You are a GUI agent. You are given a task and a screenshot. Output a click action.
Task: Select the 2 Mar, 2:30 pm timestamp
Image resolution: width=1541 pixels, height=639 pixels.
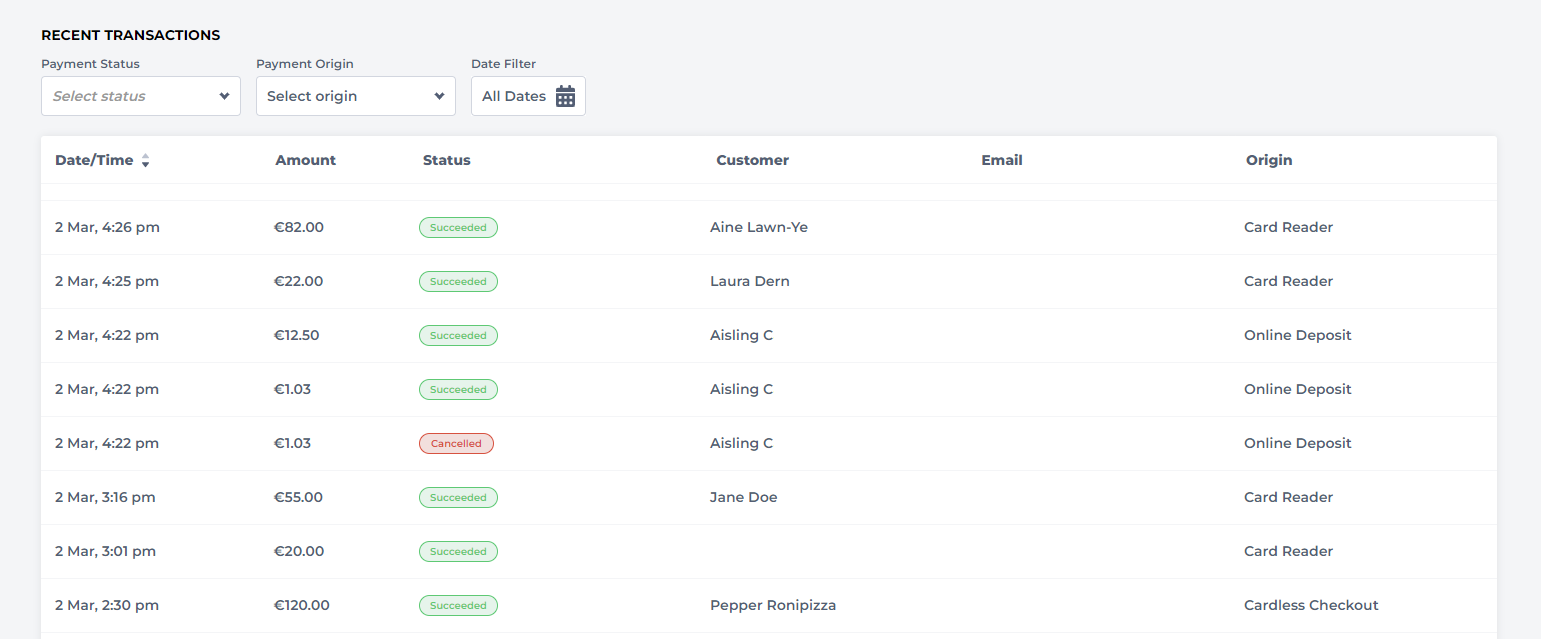coord(107,605)
